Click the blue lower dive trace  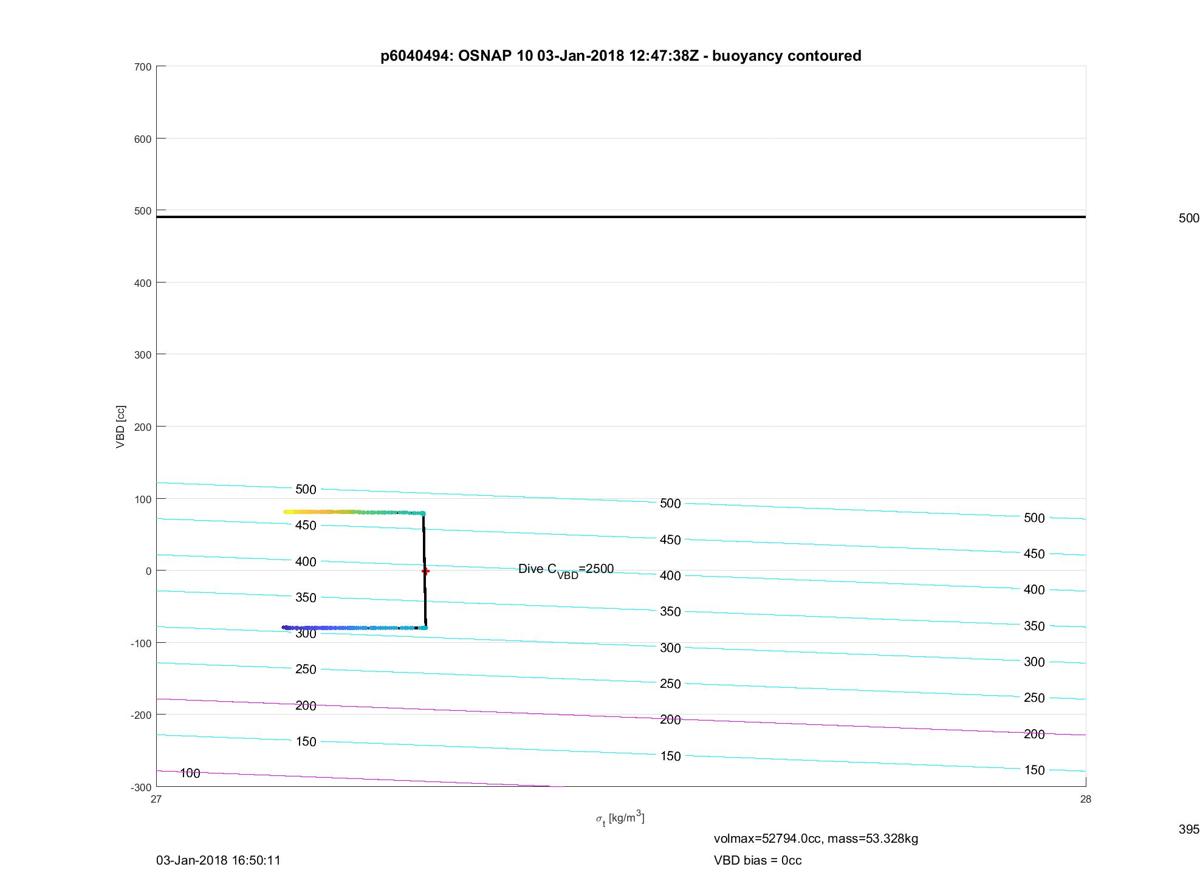coord(354,628)
